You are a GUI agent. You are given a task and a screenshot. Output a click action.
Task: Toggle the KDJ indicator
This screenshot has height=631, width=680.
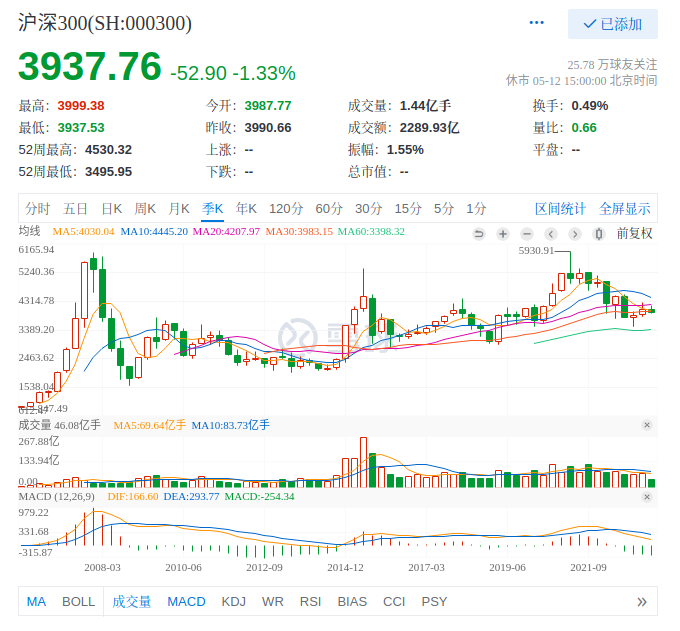pyautogui.click(x=234, y=602)
